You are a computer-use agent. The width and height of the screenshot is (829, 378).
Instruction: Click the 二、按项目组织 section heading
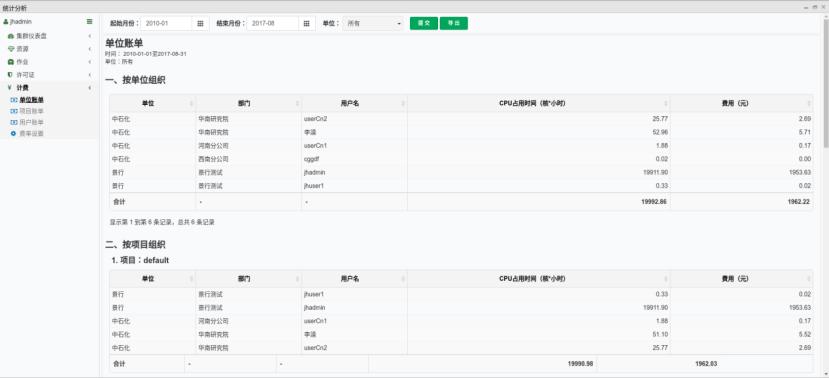[x=135, y=245]
